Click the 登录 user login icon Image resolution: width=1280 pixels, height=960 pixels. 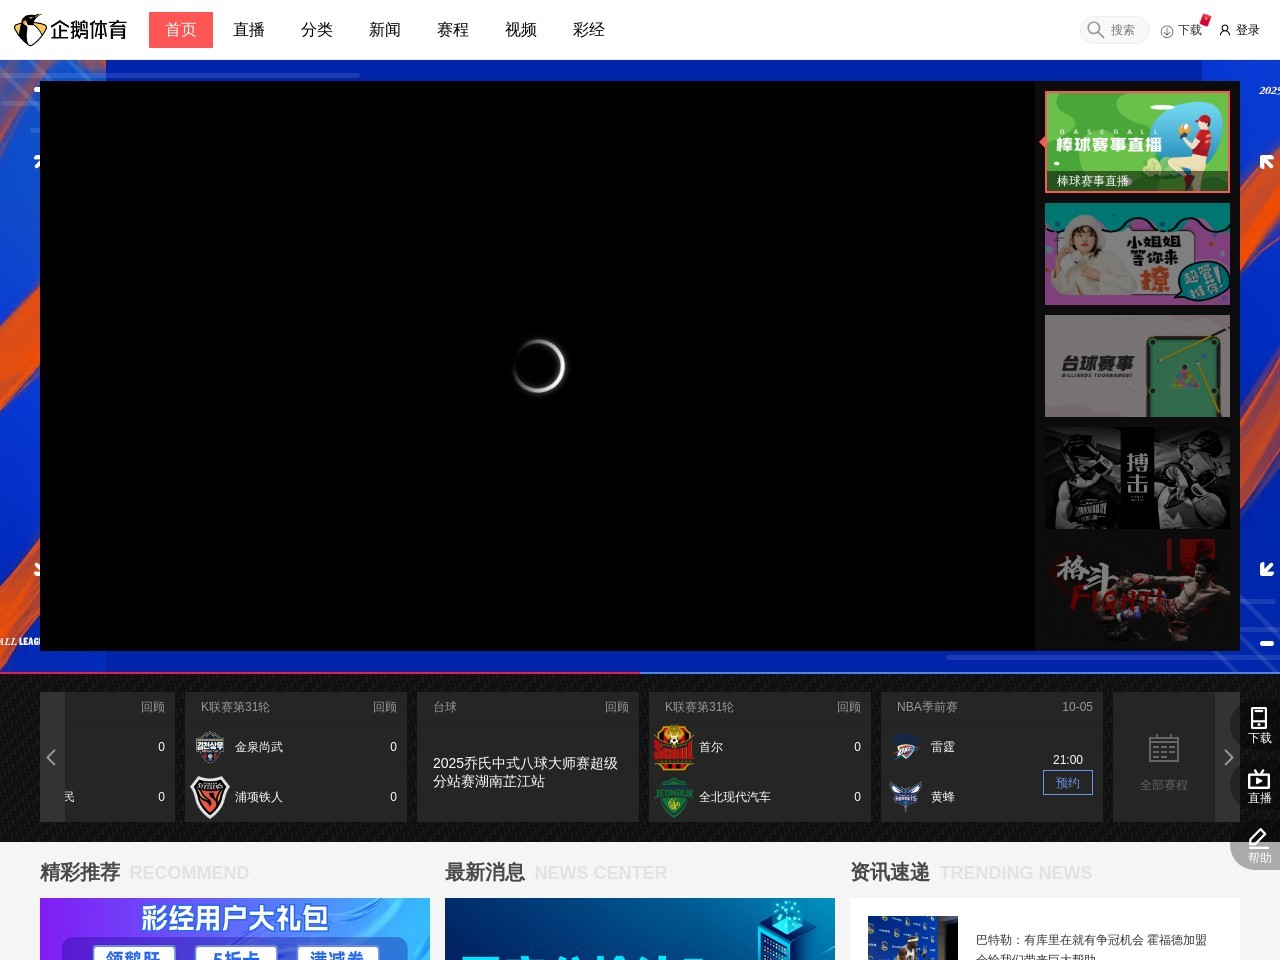[x=1225, y=30]
